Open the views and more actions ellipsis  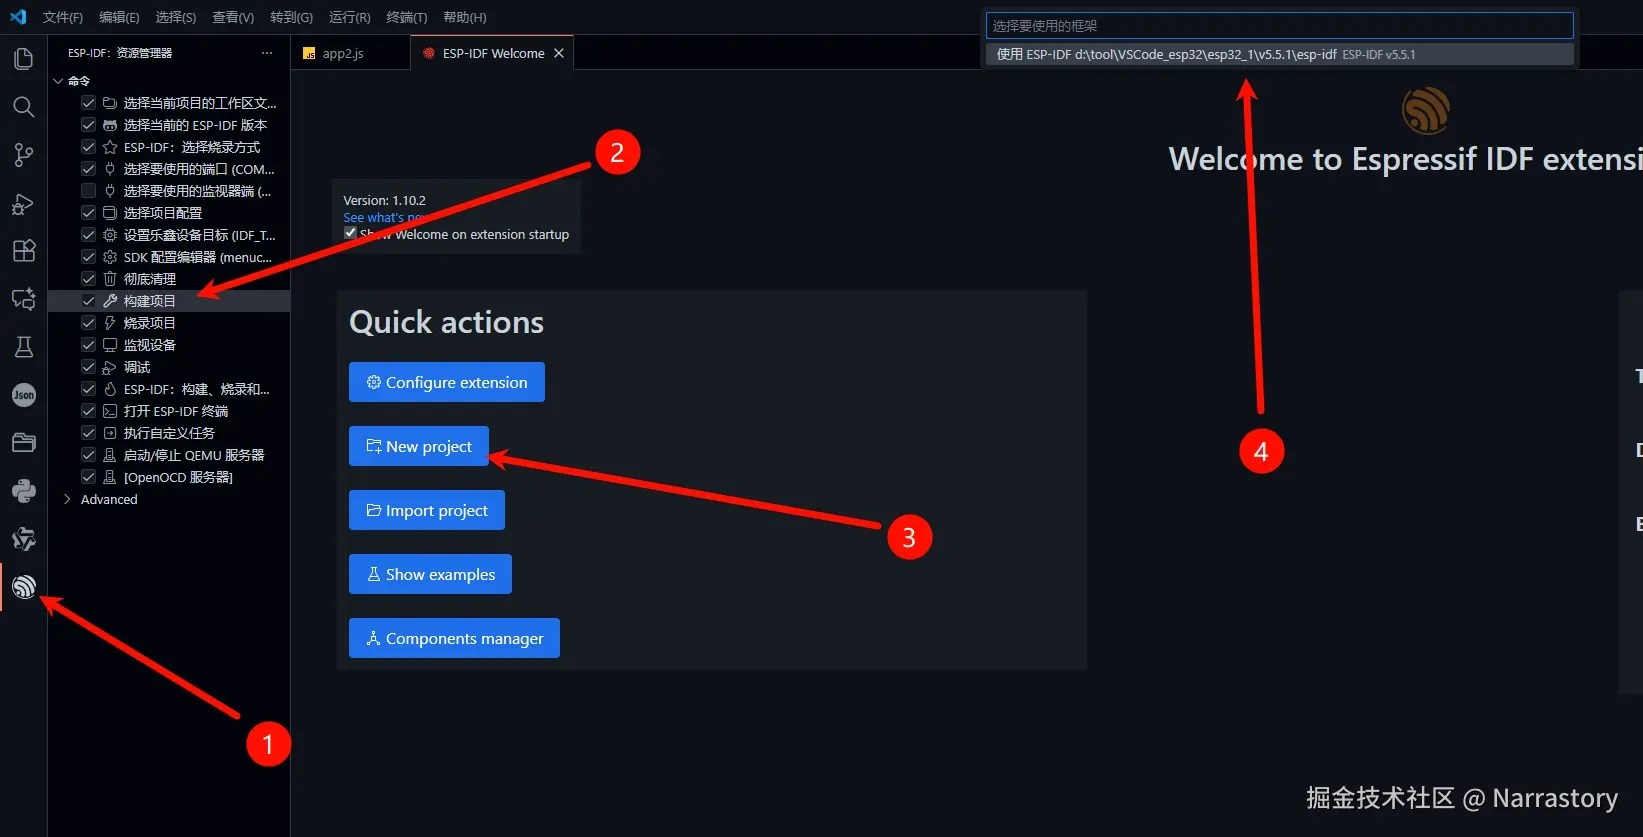[x=266, y=53]
